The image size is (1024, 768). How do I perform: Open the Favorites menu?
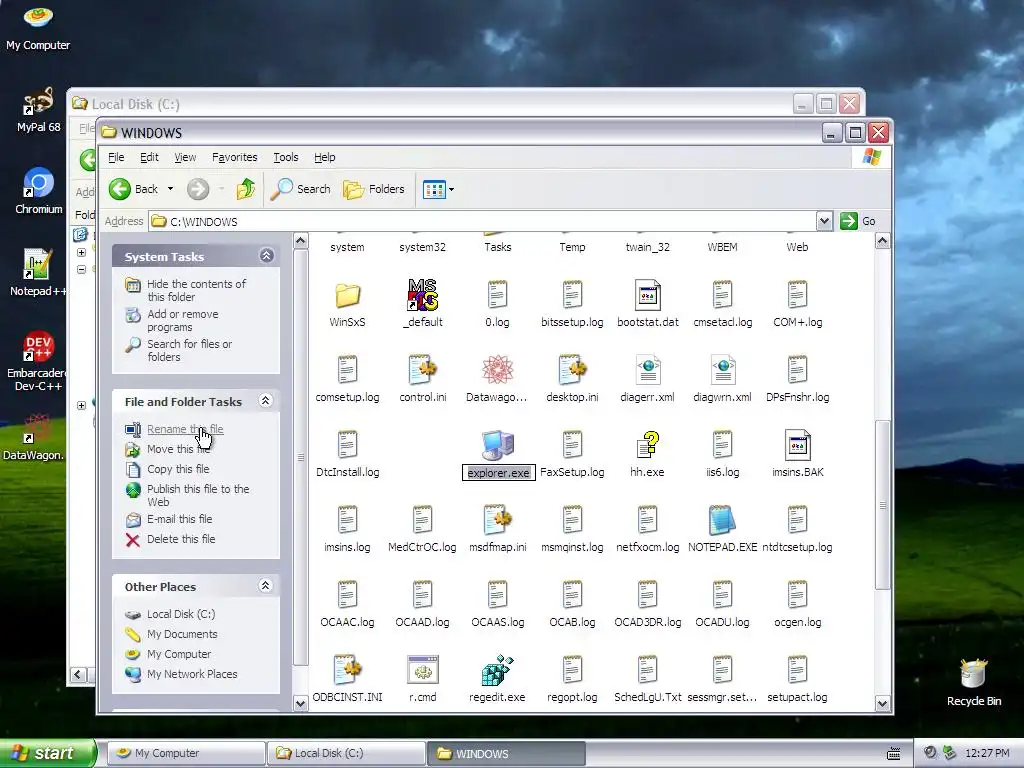click(x=234, y=157)
